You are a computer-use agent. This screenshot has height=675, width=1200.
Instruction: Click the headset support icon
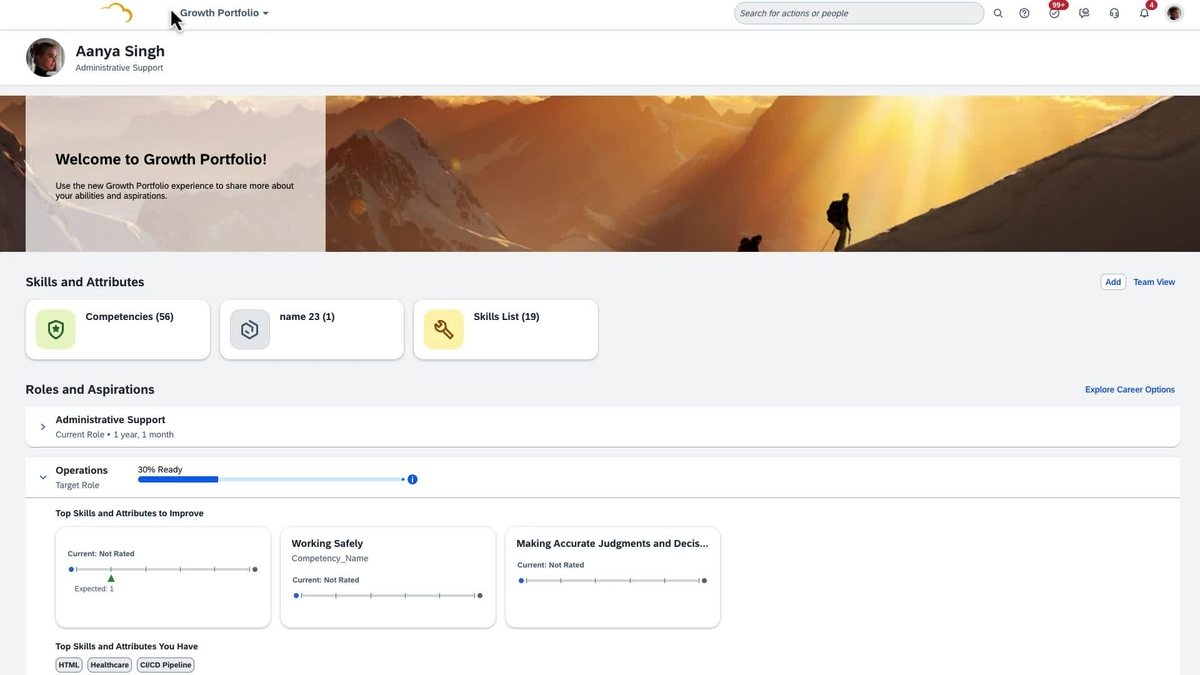(x=1114, y=13)
